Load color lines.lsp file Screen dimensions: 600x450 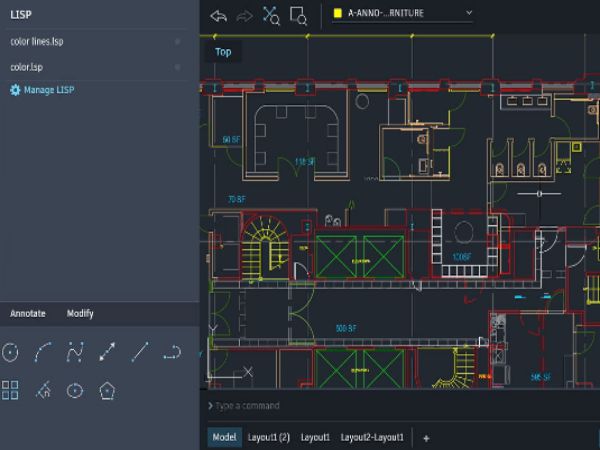pyautogui.click(x=37, y=41)
